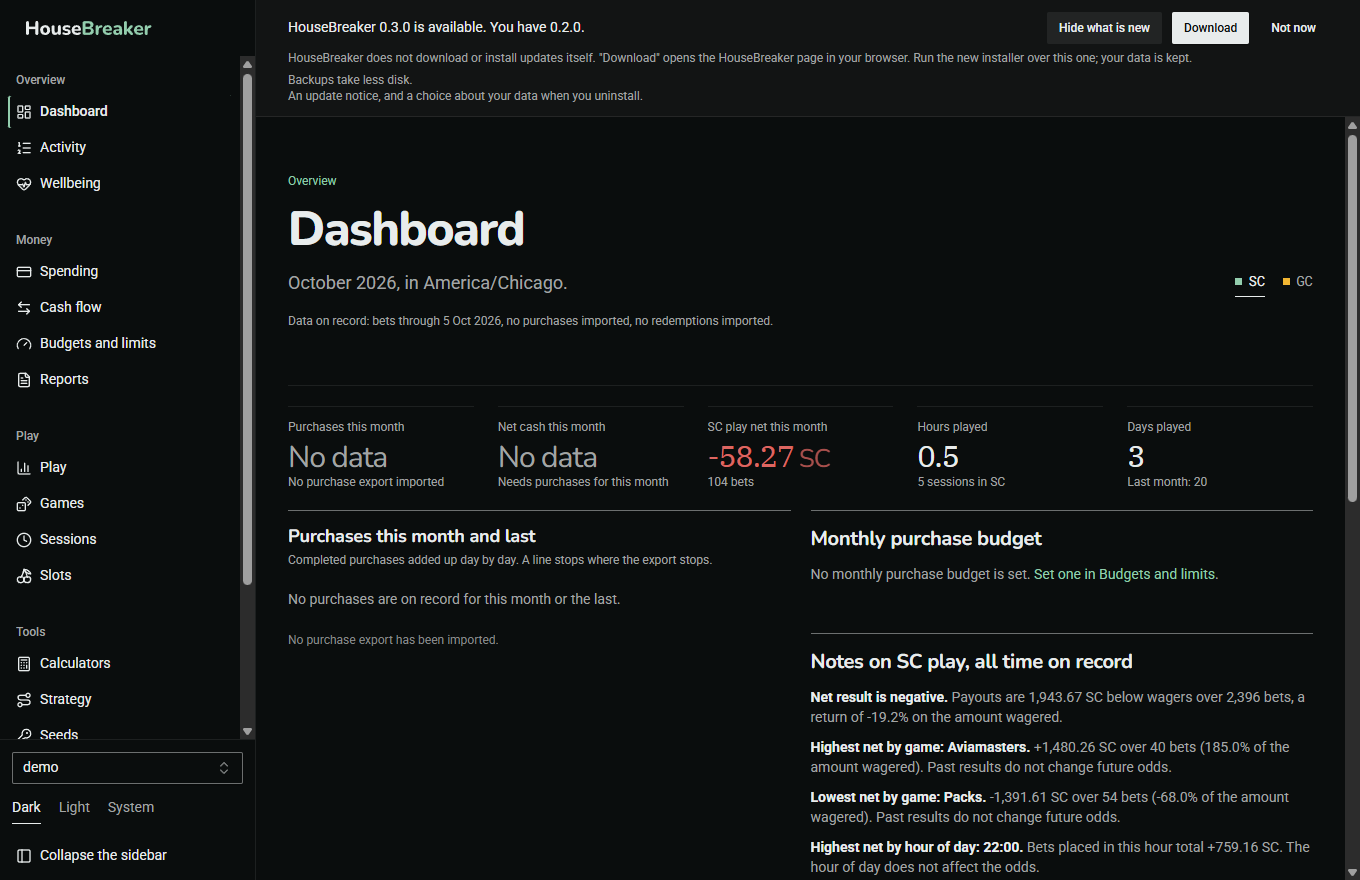Click the Spending card icon
This screenshot has width=1360, height=880.
pos(24,271)
